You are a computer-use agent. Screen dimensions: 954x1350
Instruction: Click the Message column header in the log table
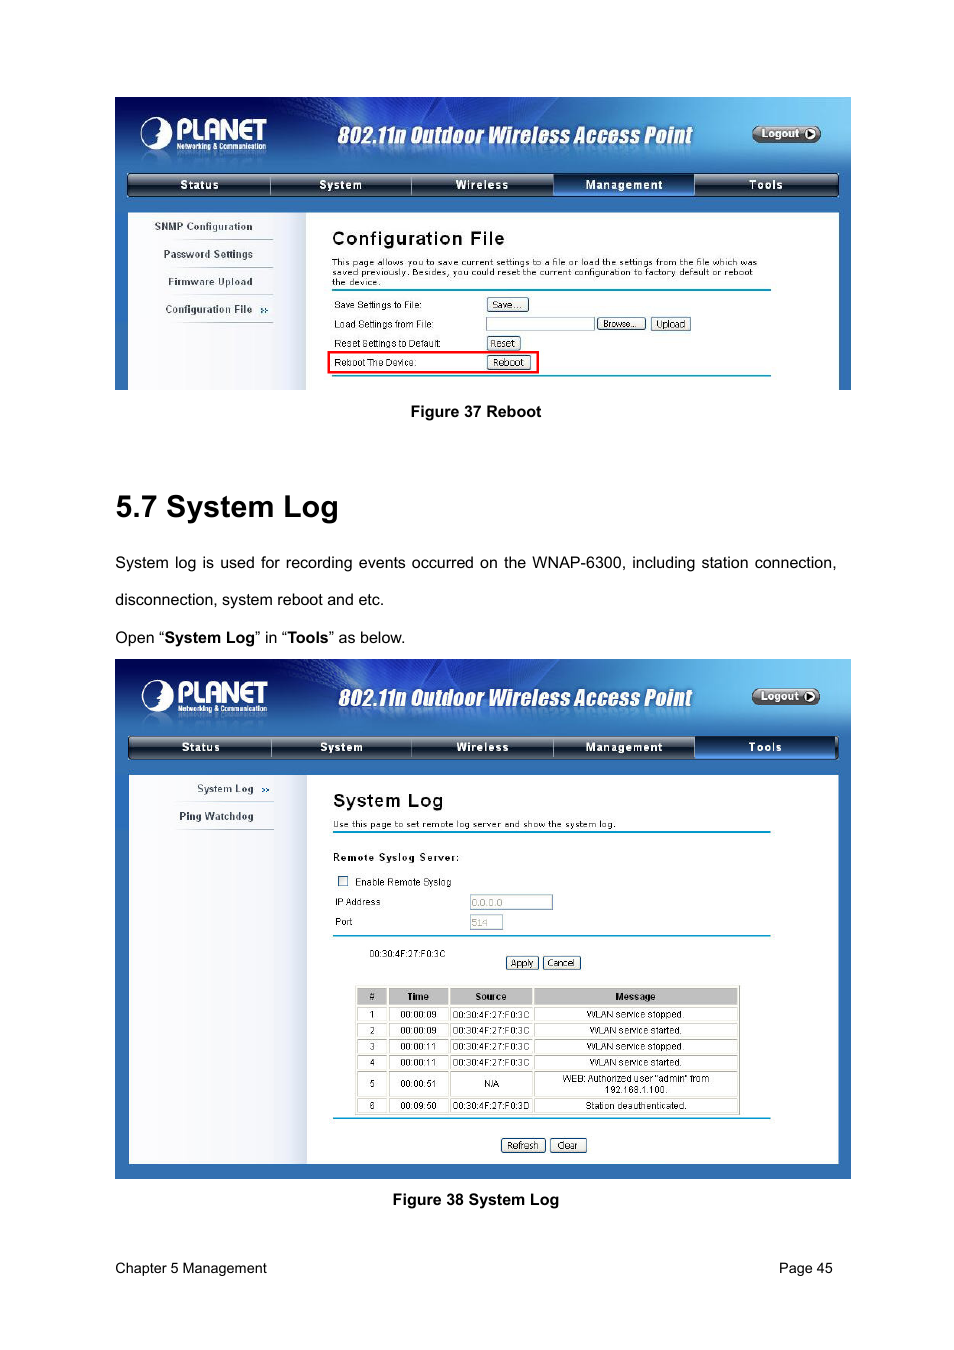[x=635, y=997]
